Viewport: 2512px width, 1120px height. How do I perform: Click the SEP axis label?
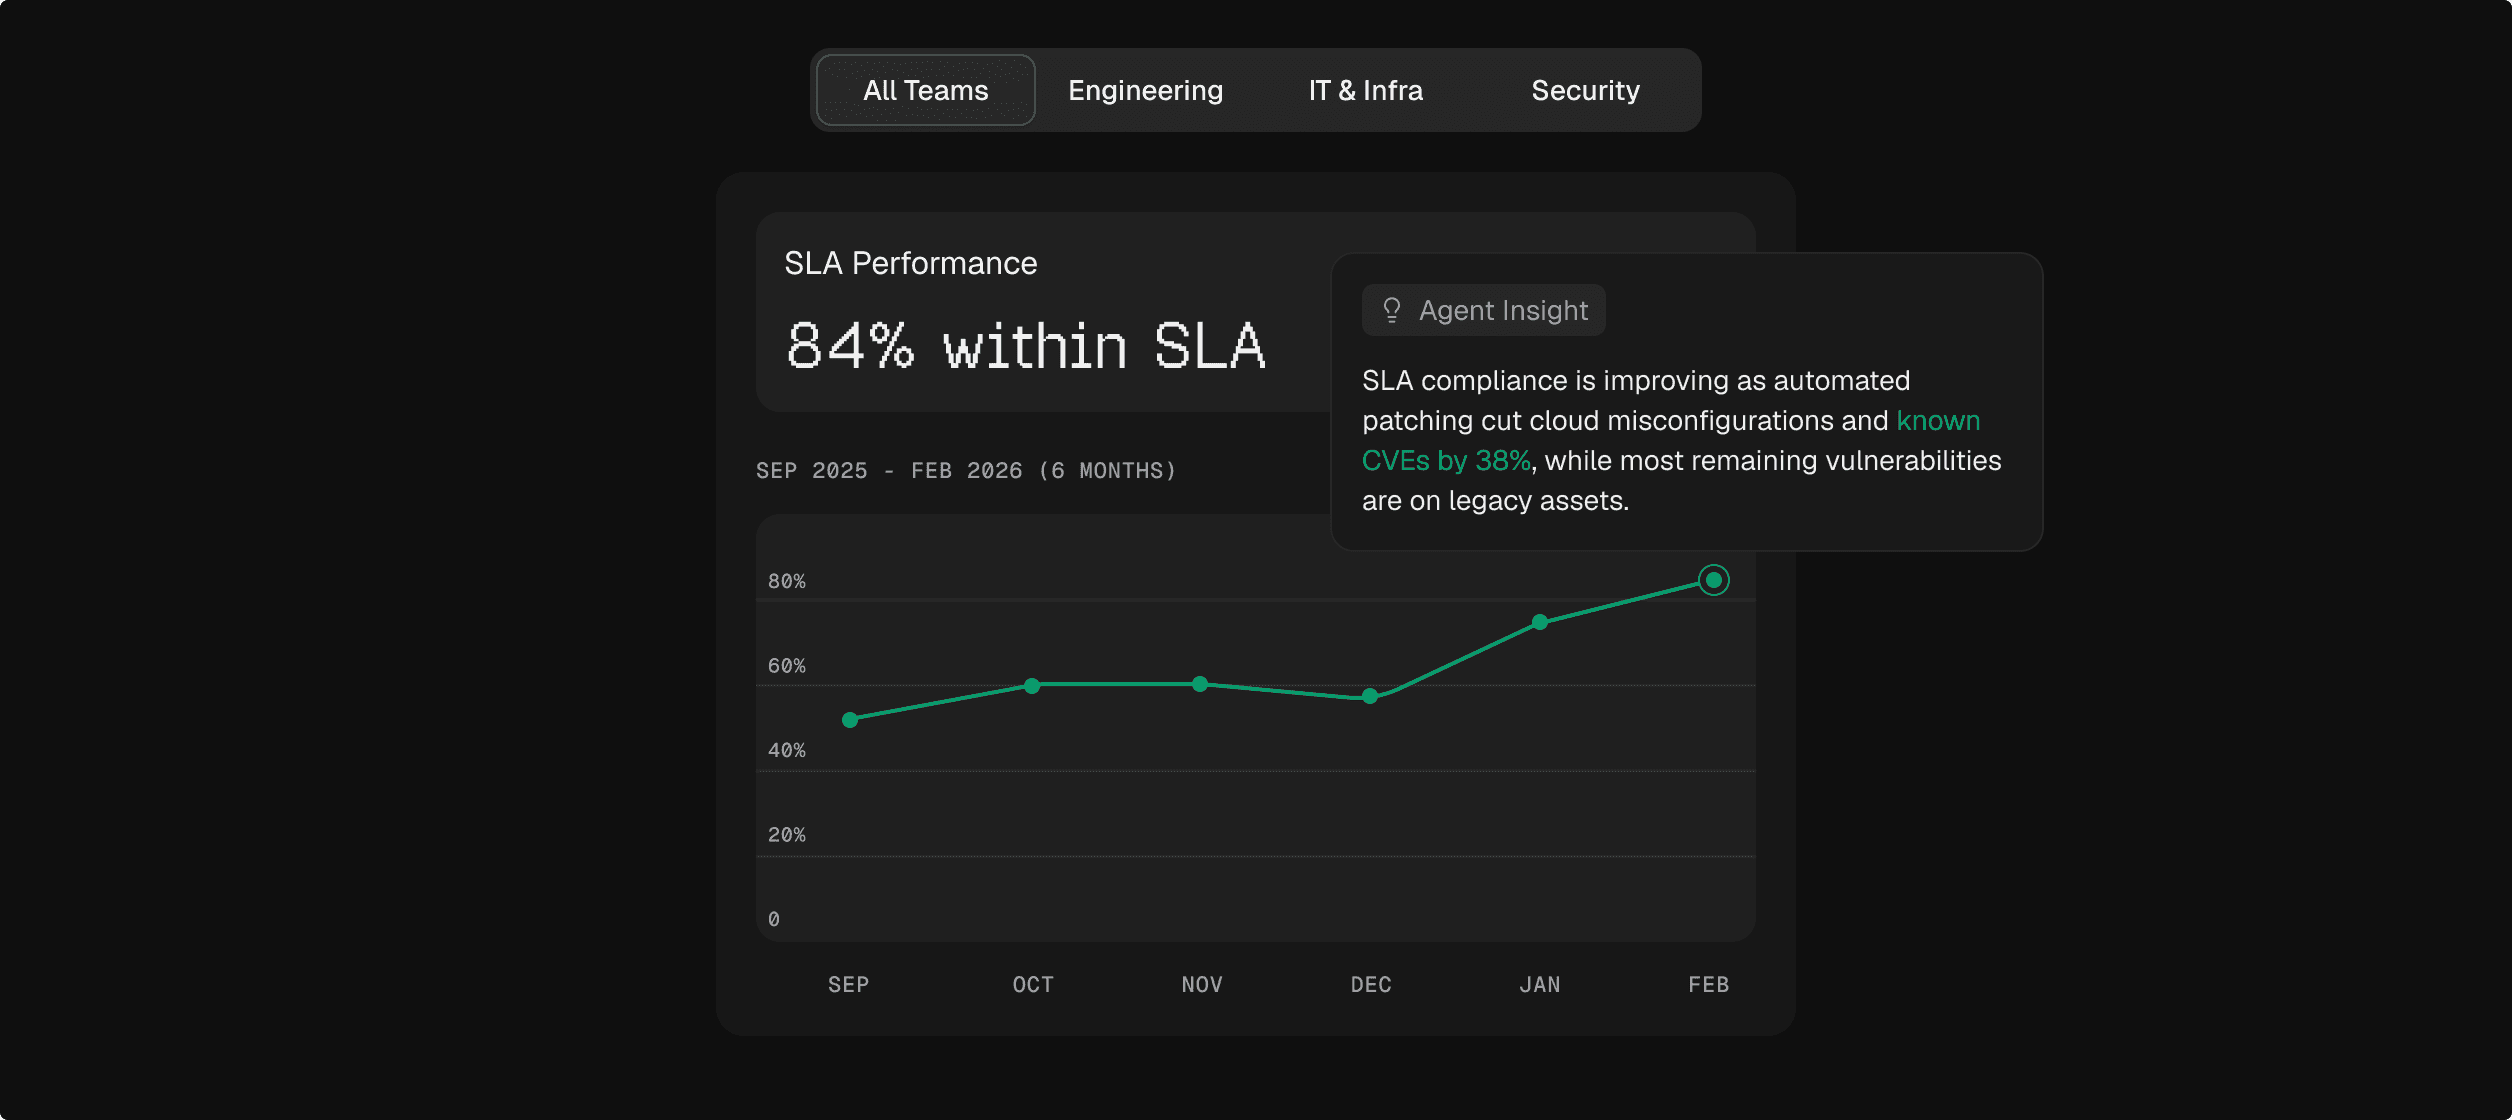848,984
